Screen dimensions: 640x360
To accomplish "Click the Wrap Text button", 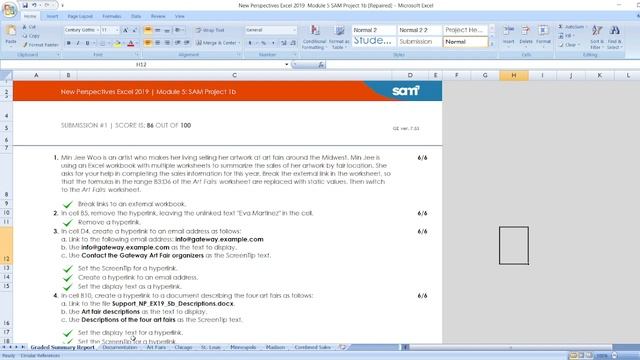I will (210, 30).
